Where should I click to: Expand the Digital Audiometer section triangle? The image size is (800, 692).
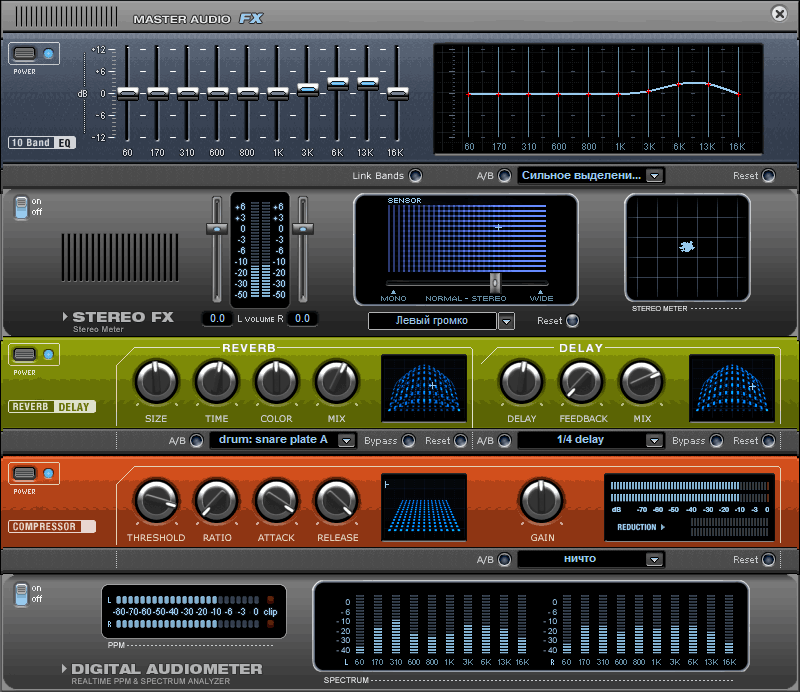click(64, 669)
